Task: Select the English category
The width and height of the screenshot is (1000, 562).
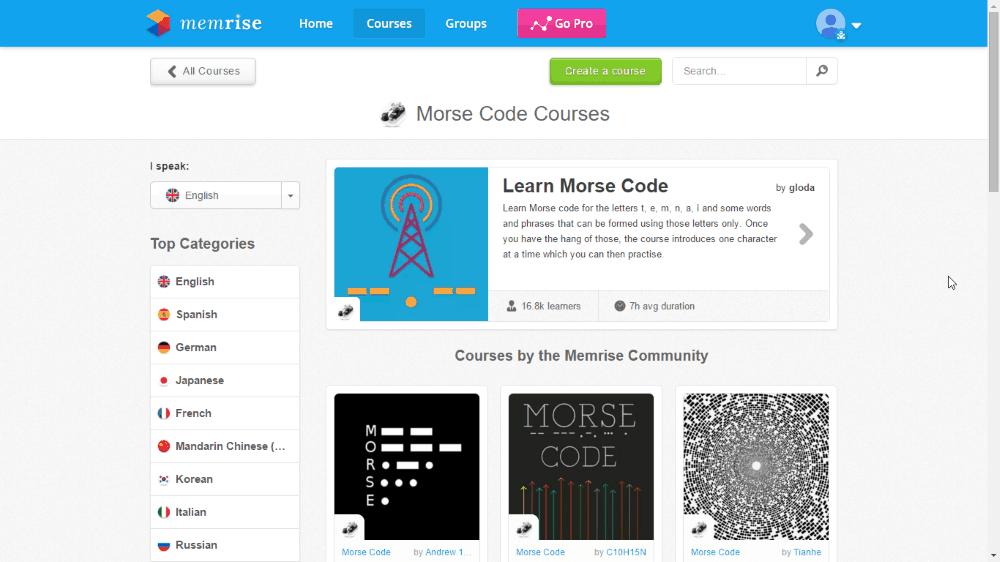Action: tap(224, 281)
